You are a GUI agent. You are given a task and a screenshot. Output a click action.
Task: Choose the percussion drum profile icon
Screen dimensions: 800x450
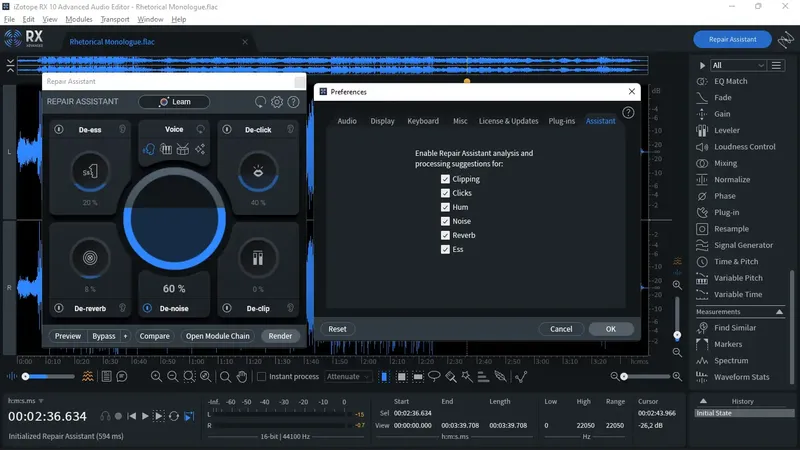point(183,150)
